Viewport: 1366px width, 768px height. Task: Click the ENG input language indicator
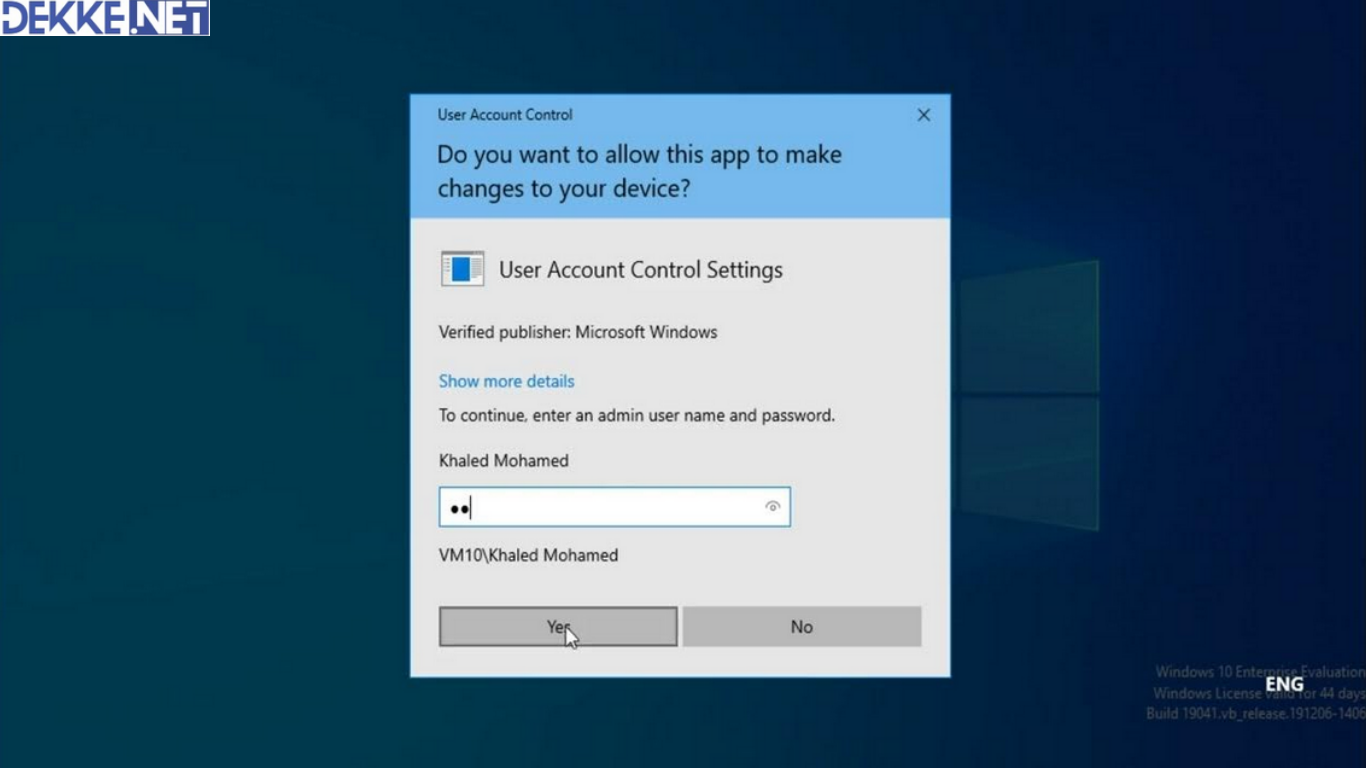[x=1285, y=685]
